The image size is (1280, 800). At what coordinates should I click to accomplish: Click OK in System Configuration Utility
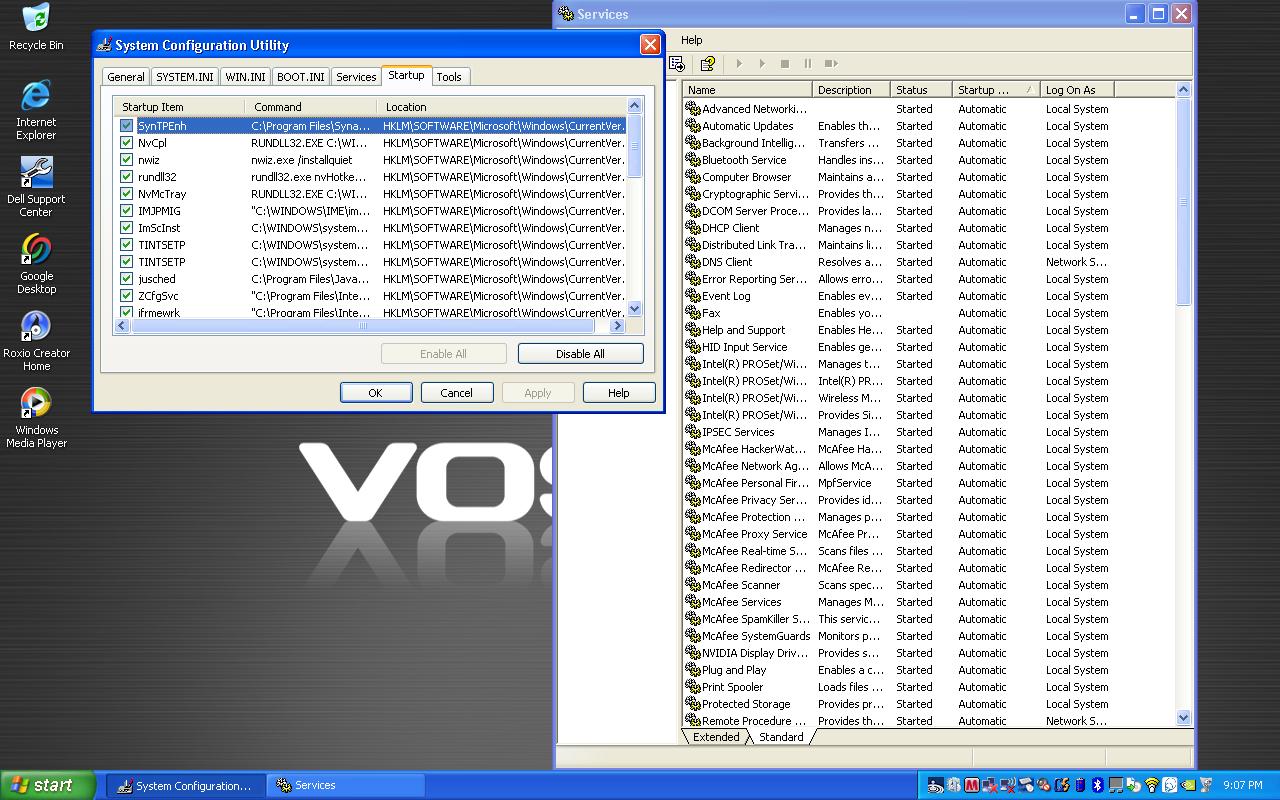[x=376, y=393]
